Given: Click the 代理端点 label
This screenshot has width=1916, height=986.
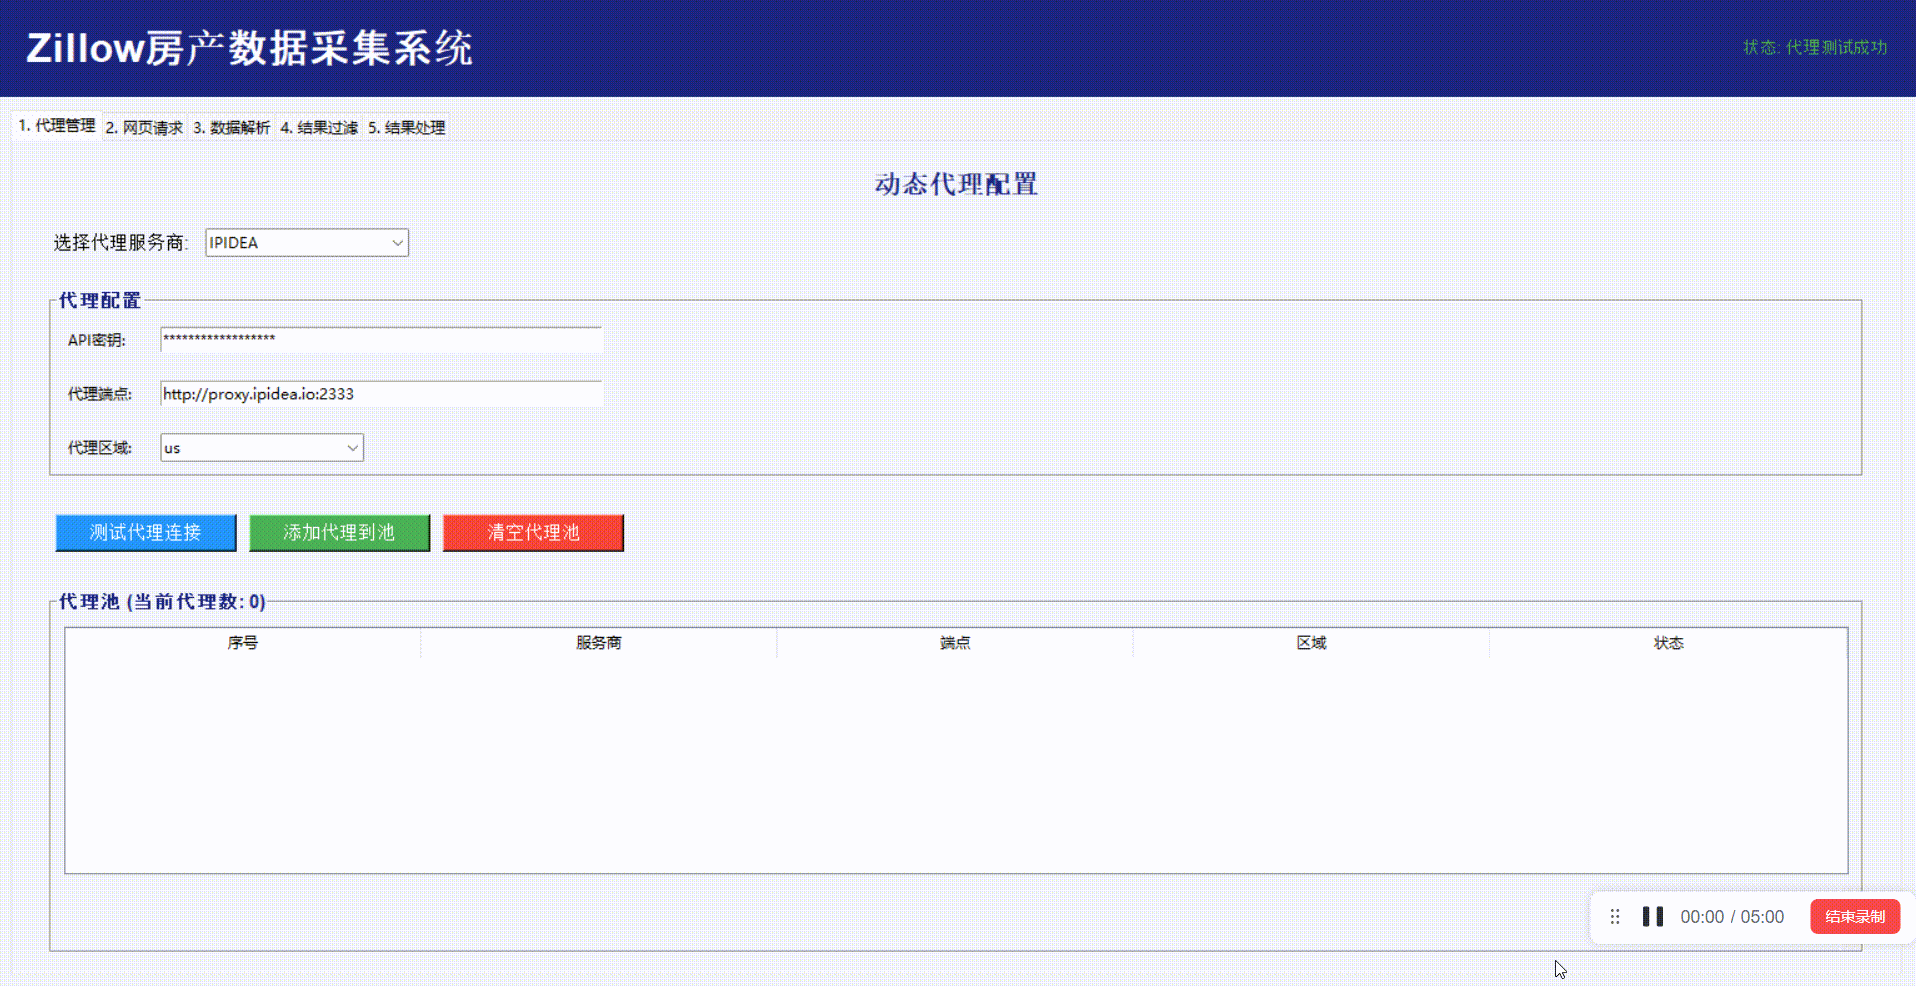Looking at the screenshot, I should 100,394.
